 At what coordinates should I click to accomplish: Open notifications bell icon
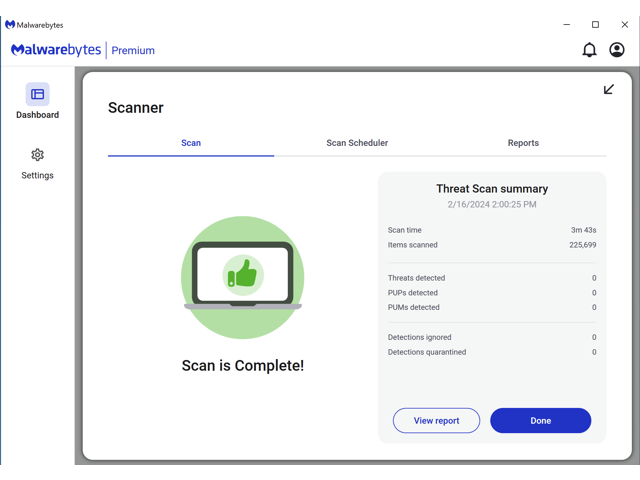pos(589,50)
